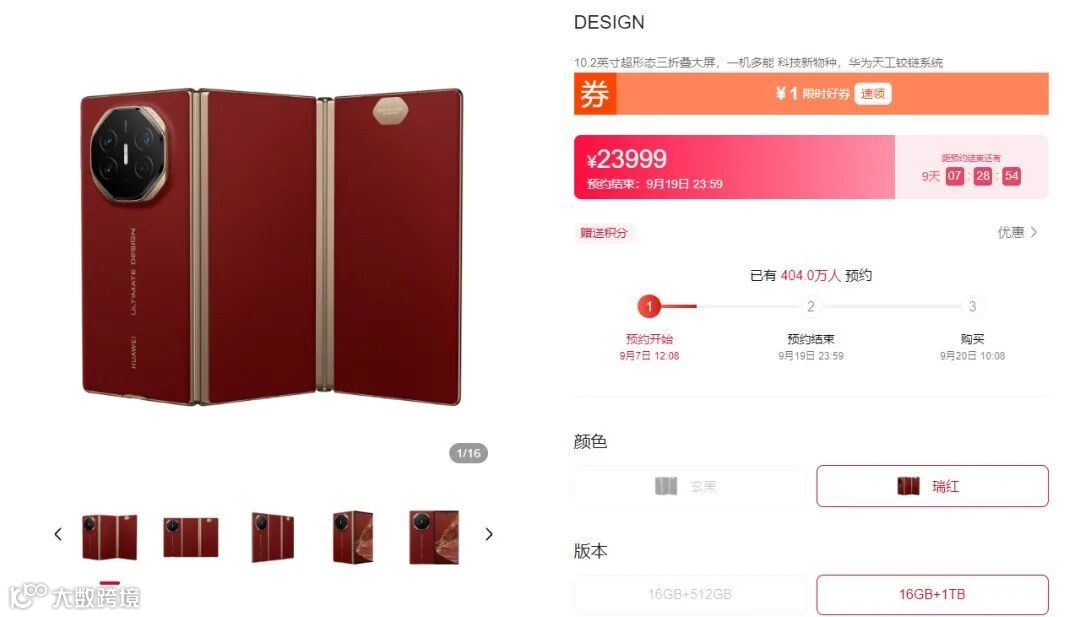Image resolution: width=1080 pixels, height=617 pixels.
Task: Choose the 16GB+1TB version
Action: pos(933,594)
